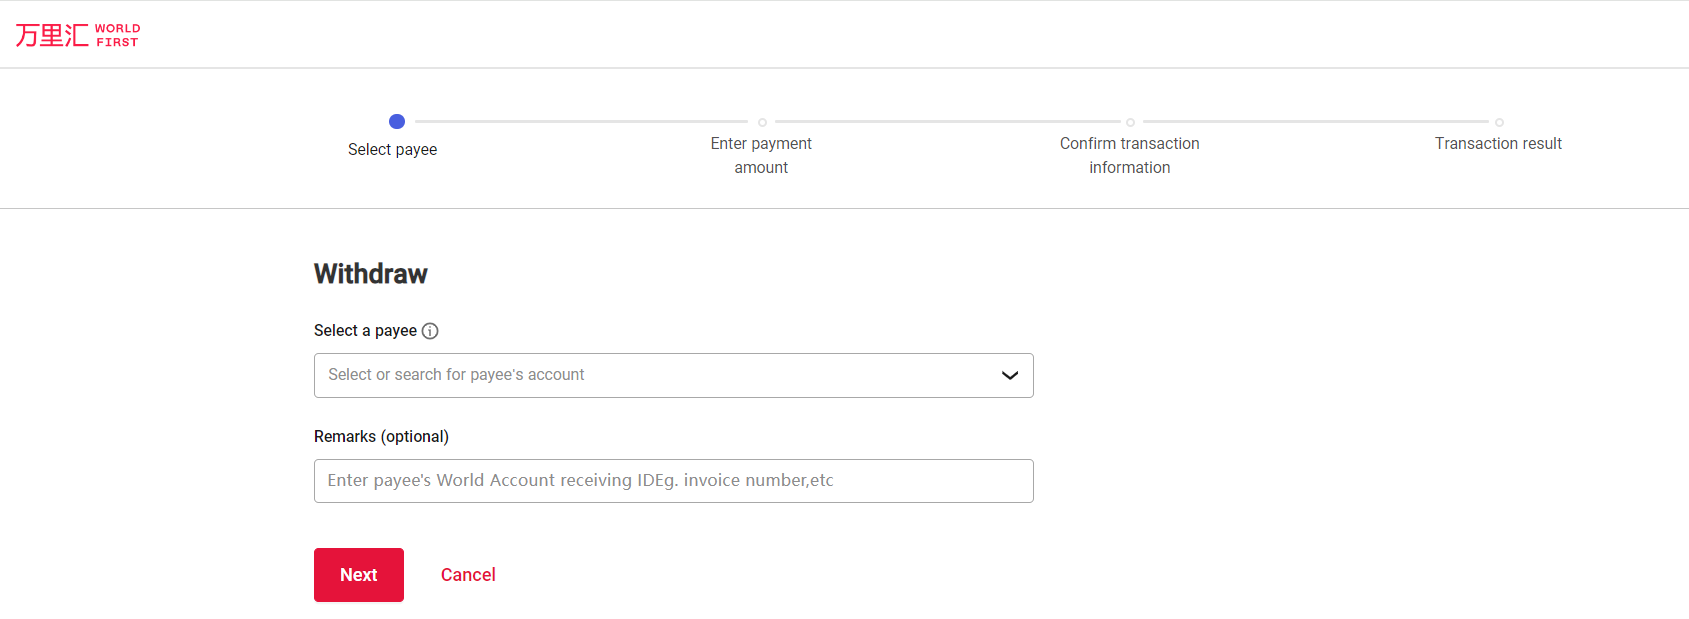This screenshot has height=619, width=1689.
Task: Click the Withdraw heading
Action: (370, 274)
